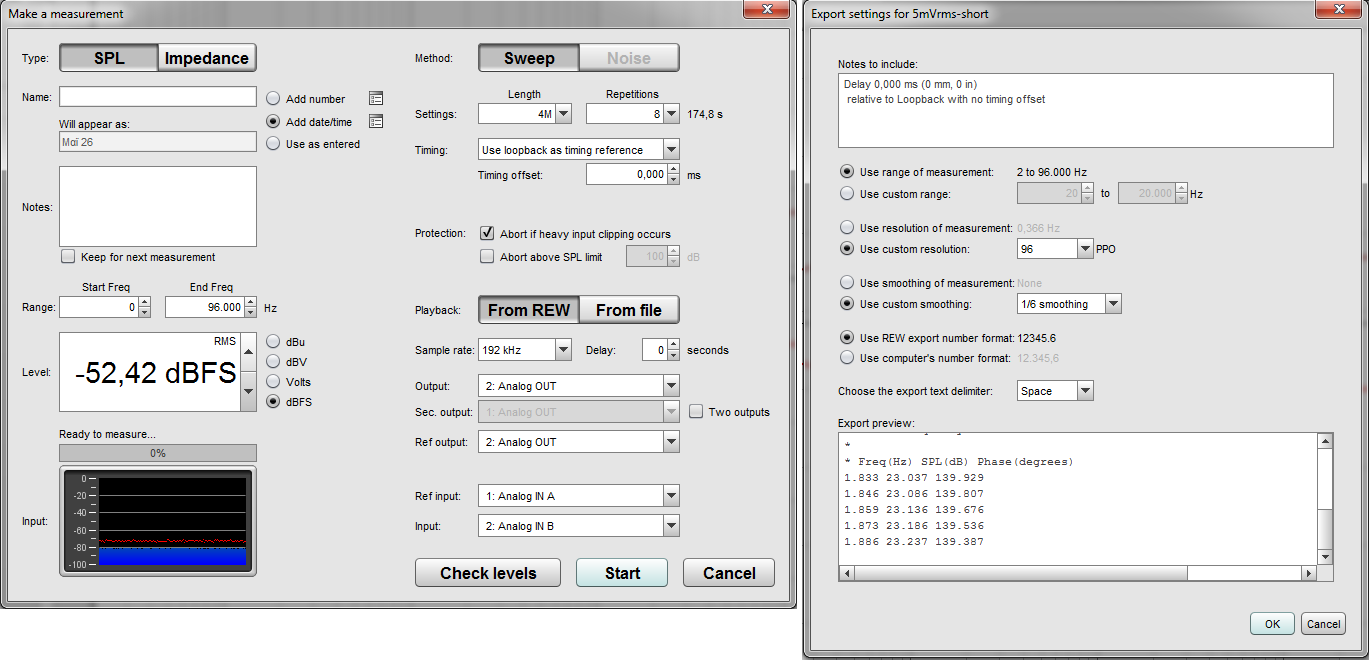Select Use custom resolution option
The image size is (1371, 662).
pos(847,249)
